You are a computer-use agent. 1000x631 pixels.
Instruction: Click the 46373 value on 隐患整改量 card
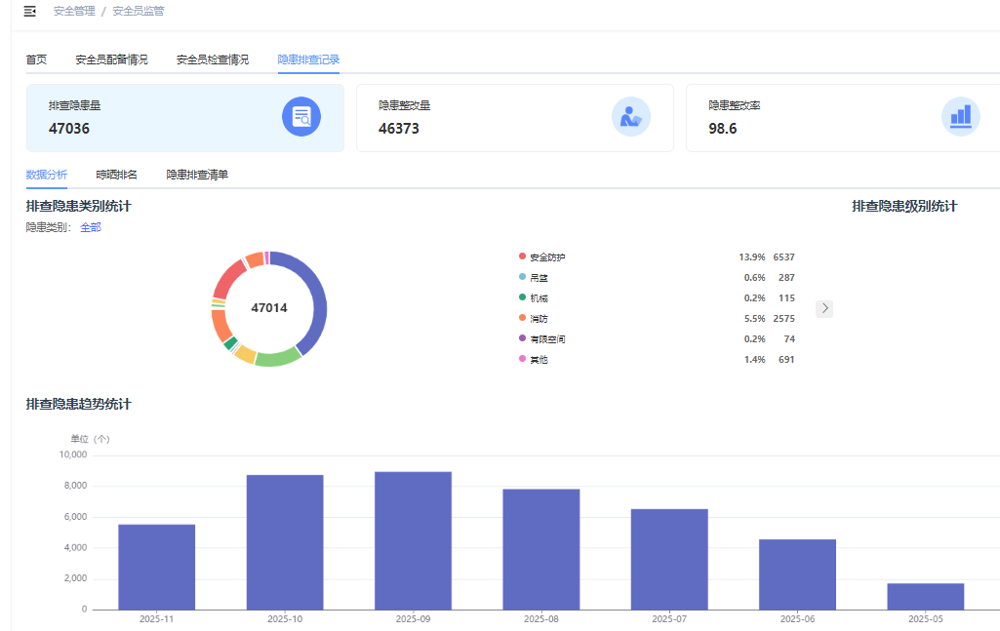point(399,129)
